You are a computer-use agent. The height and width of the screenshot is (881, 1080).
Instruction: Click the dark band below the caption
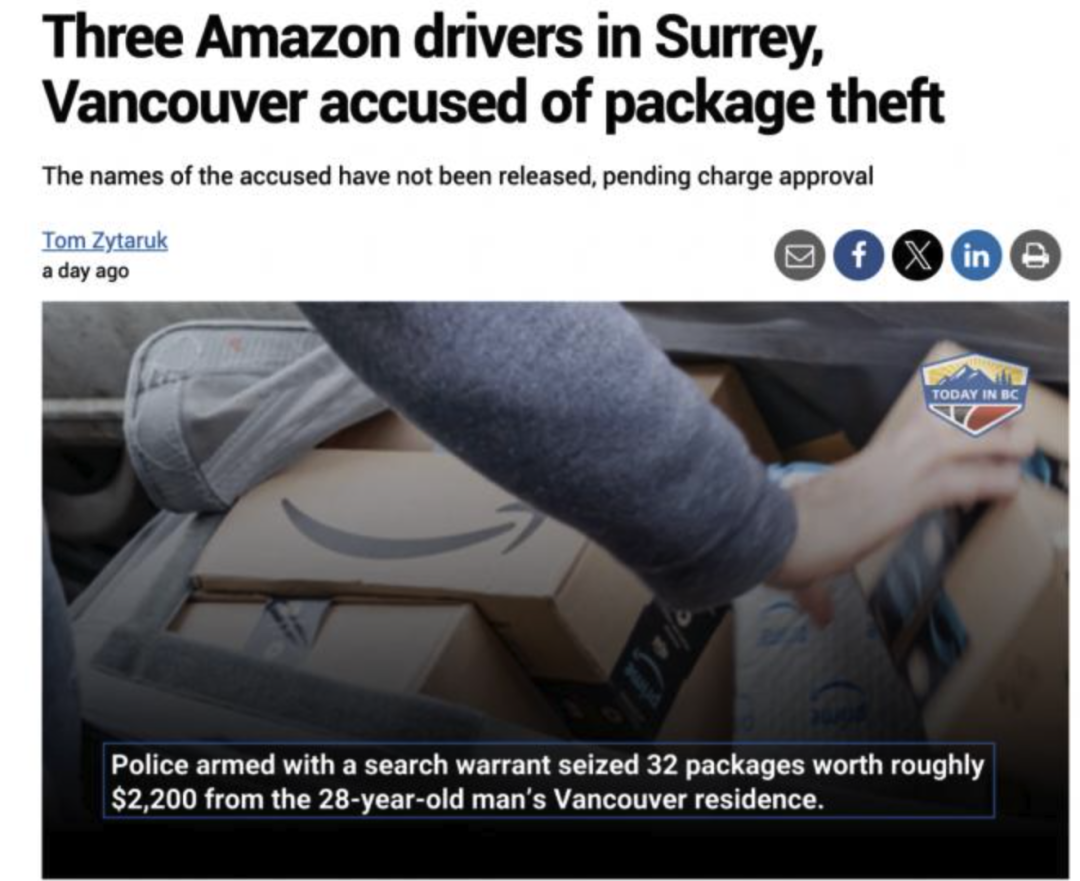click(555, 849)
